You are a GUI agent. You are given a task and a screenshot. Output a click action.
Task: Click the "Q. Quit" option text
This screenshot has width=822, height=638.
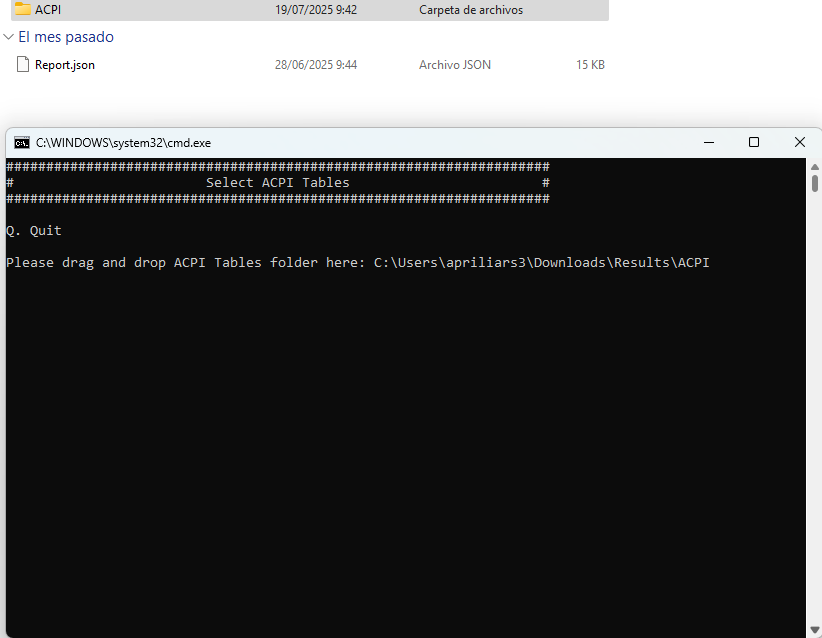[26, 230]
